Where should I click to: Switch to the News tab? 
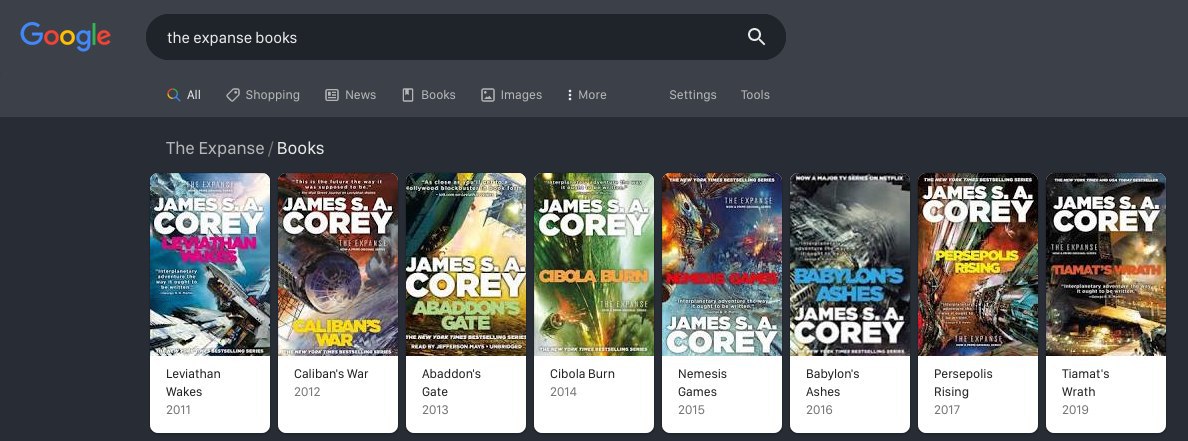point(351,95)
